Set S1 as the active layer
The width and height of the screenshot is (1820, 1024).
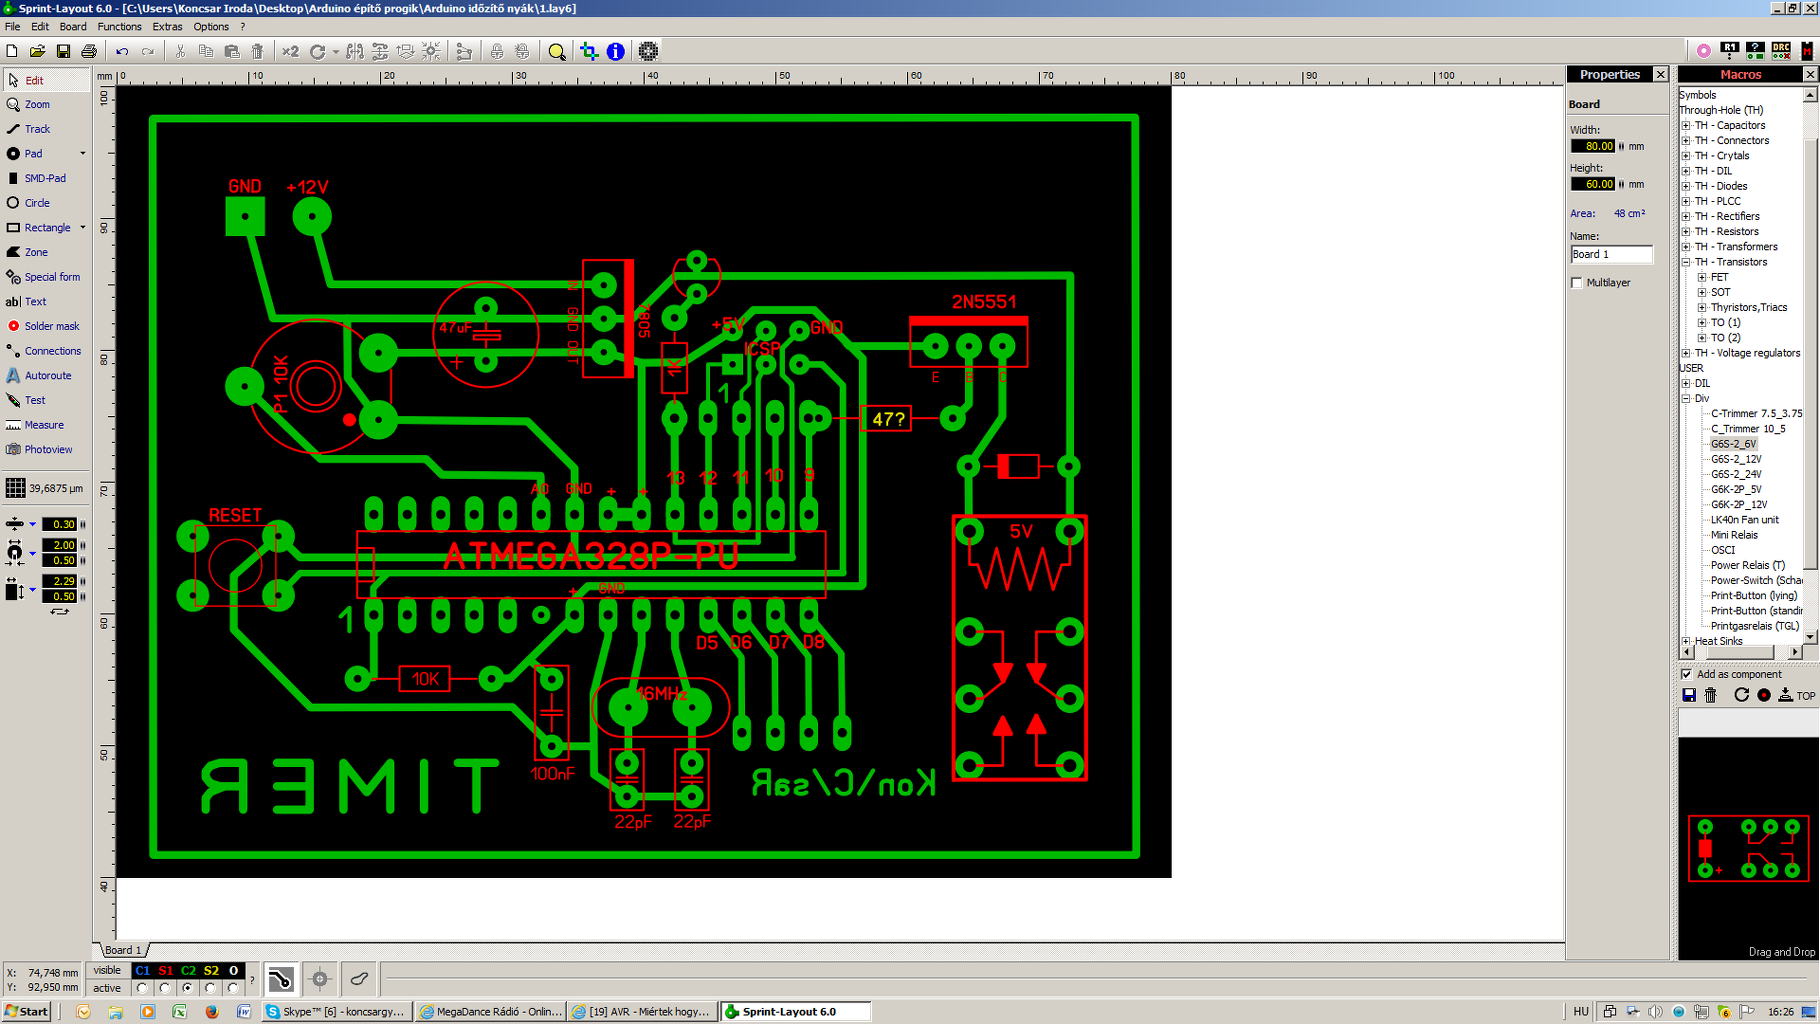(x=165, y=988)
